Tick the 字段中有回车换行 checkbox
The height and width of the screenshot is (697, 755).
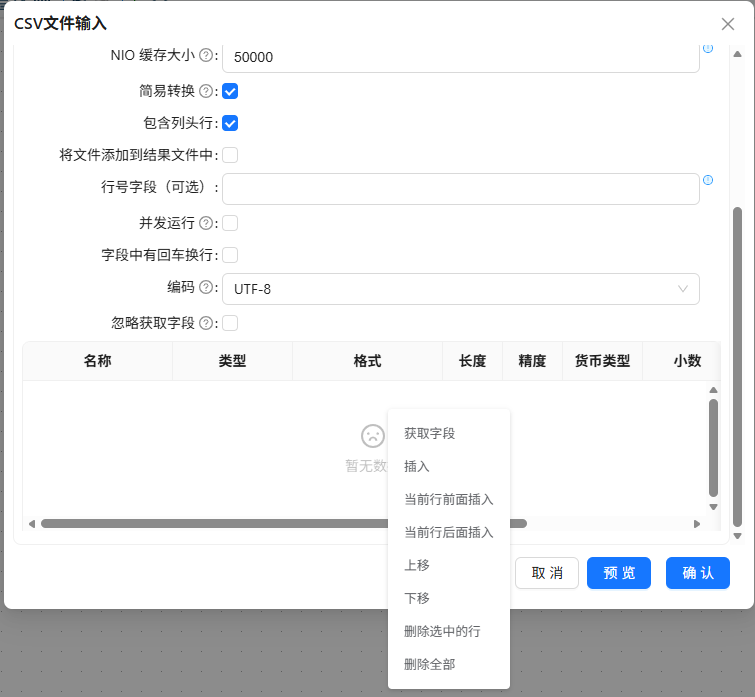(x=230, y=255)
